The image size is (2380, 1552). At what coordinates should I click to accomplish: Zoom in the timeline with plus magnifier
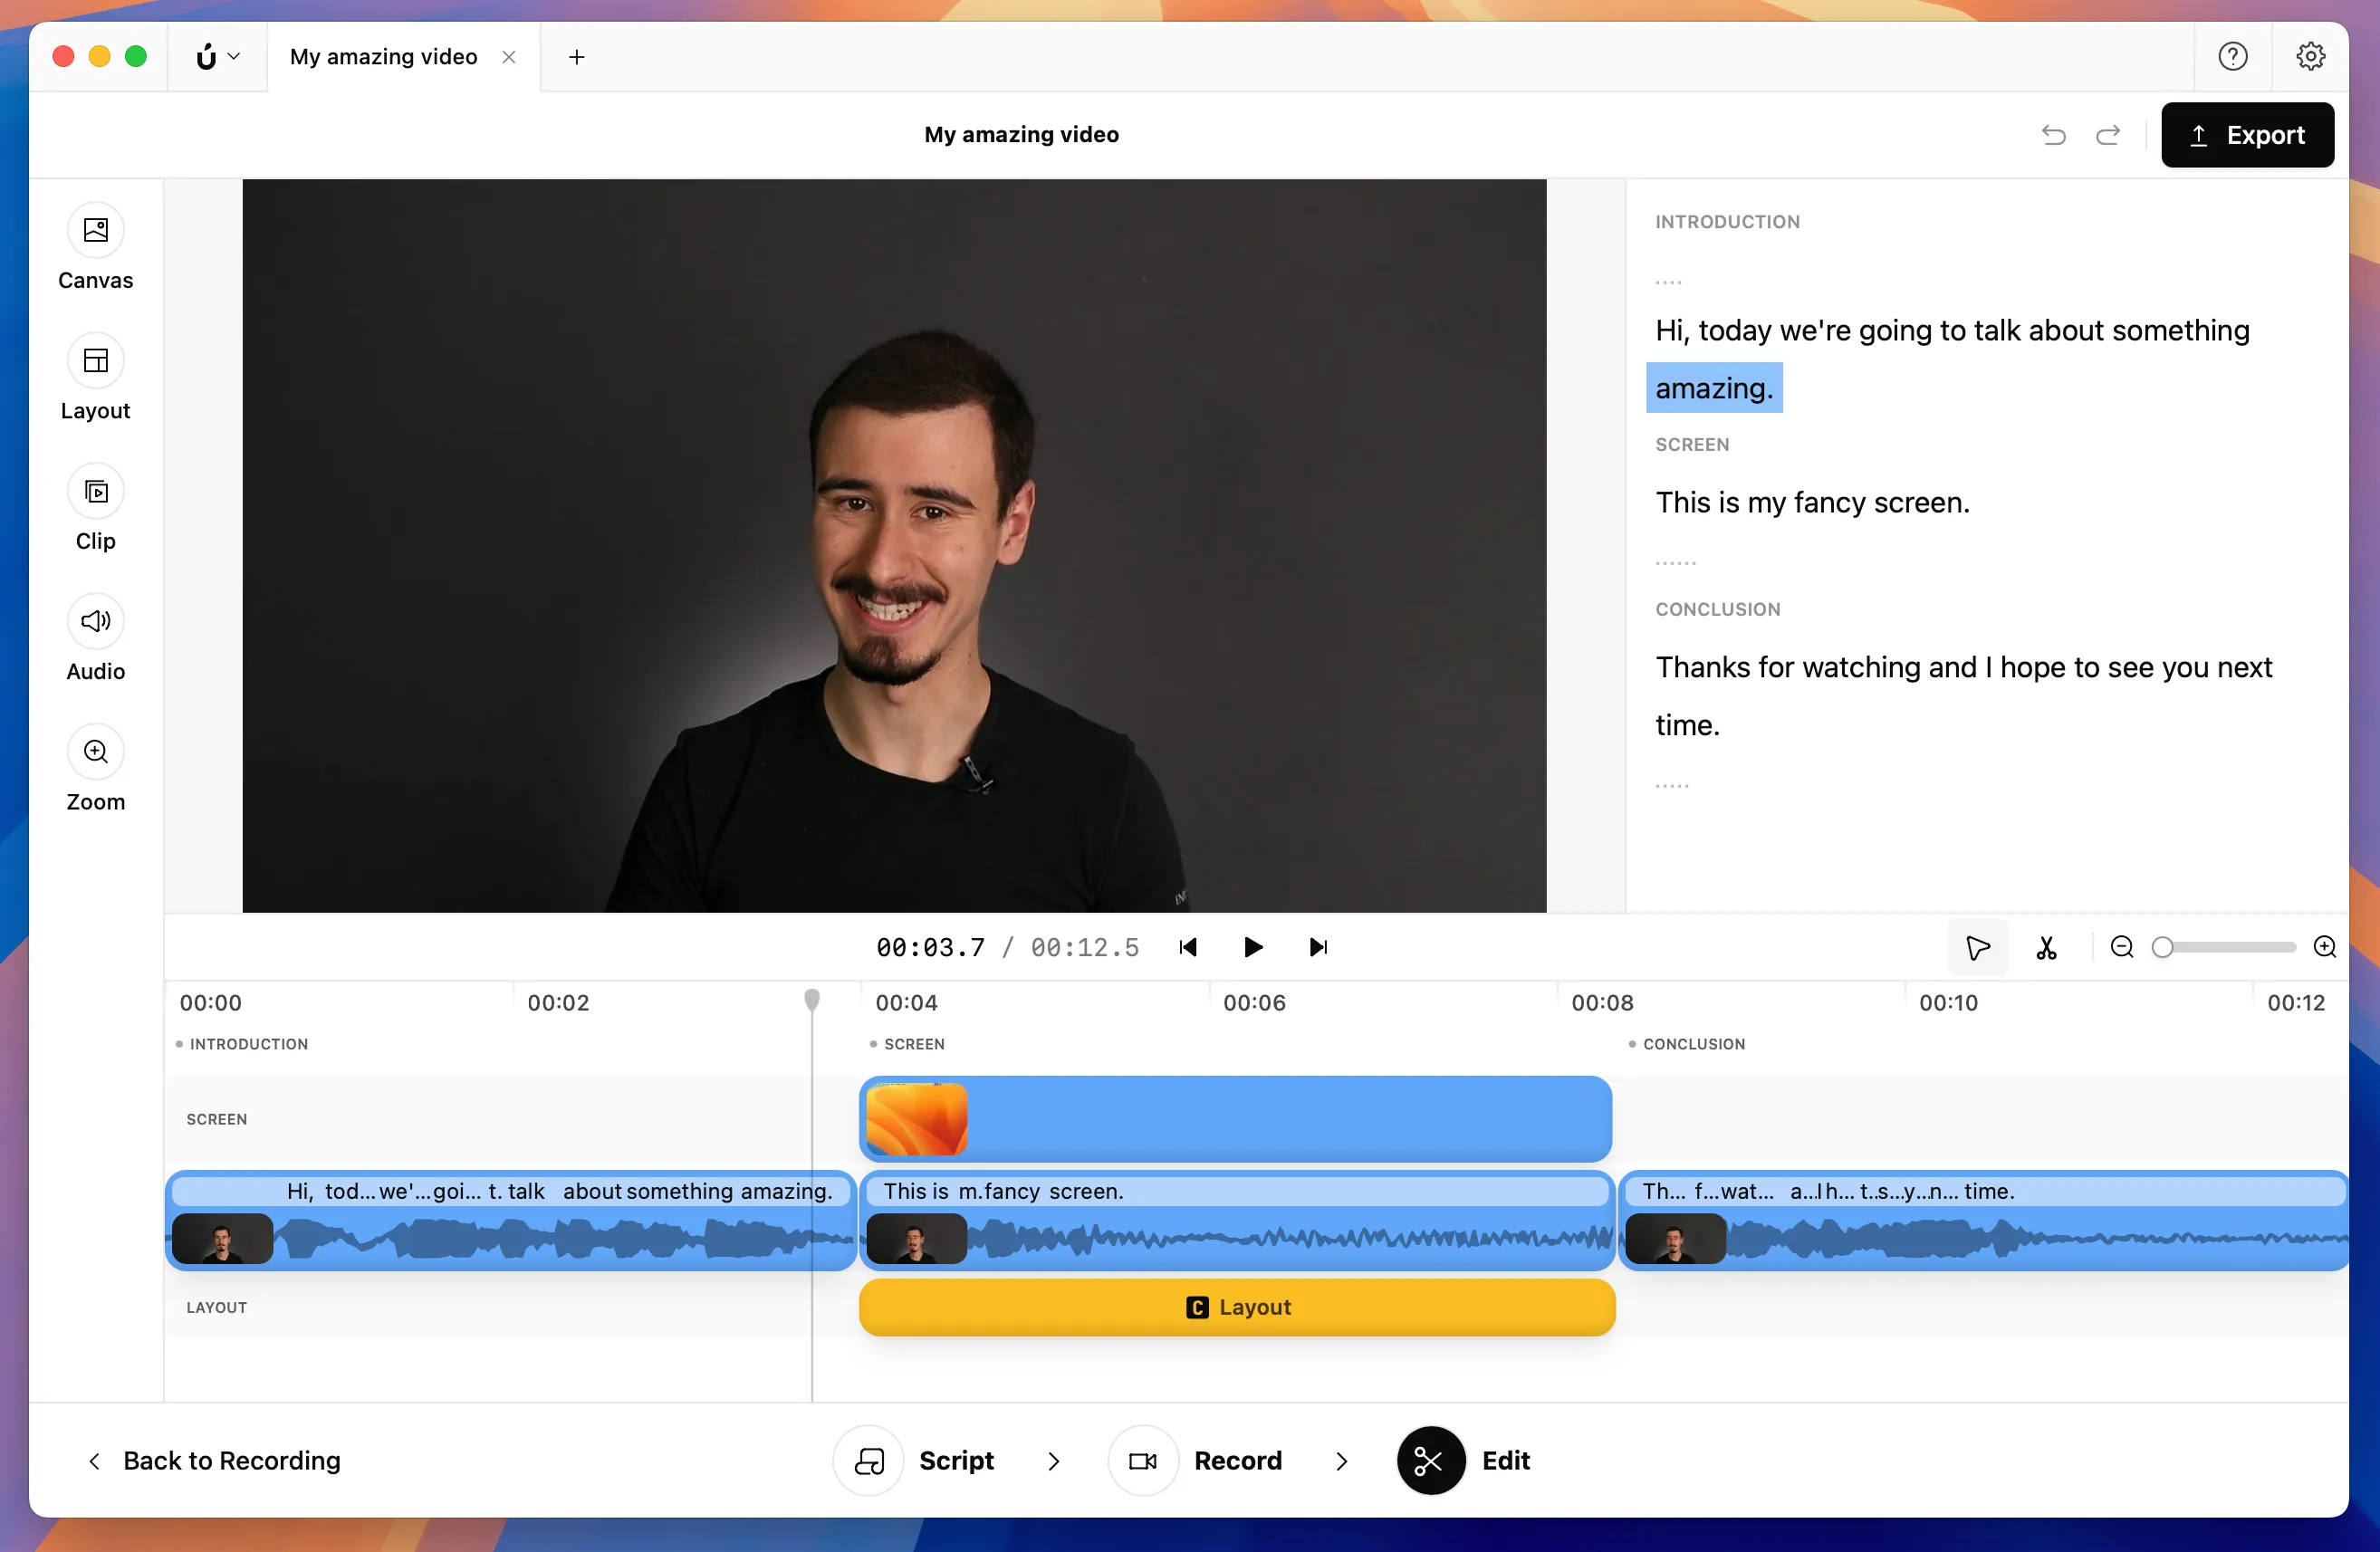coord(2325,947)
